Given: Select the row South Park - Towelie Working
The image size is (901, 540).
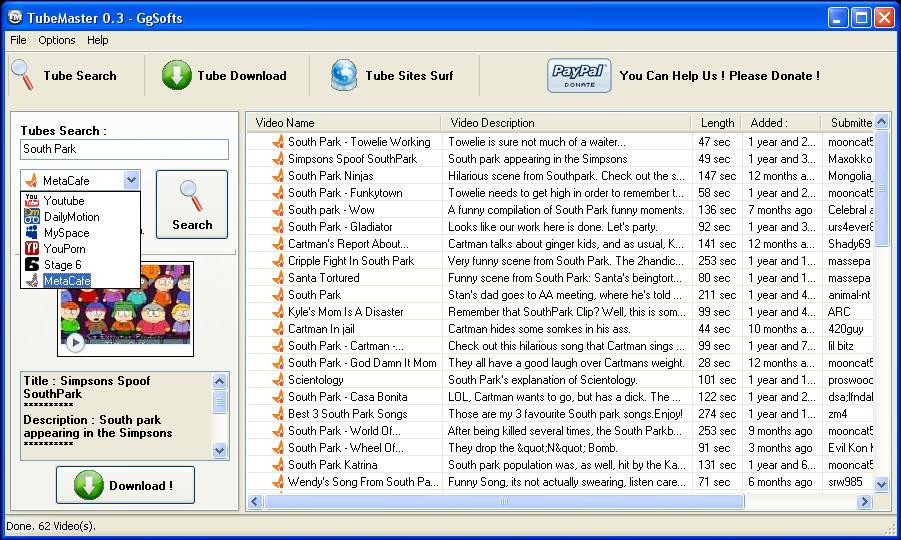Looking at the screenshot, I should click(560, 142).
